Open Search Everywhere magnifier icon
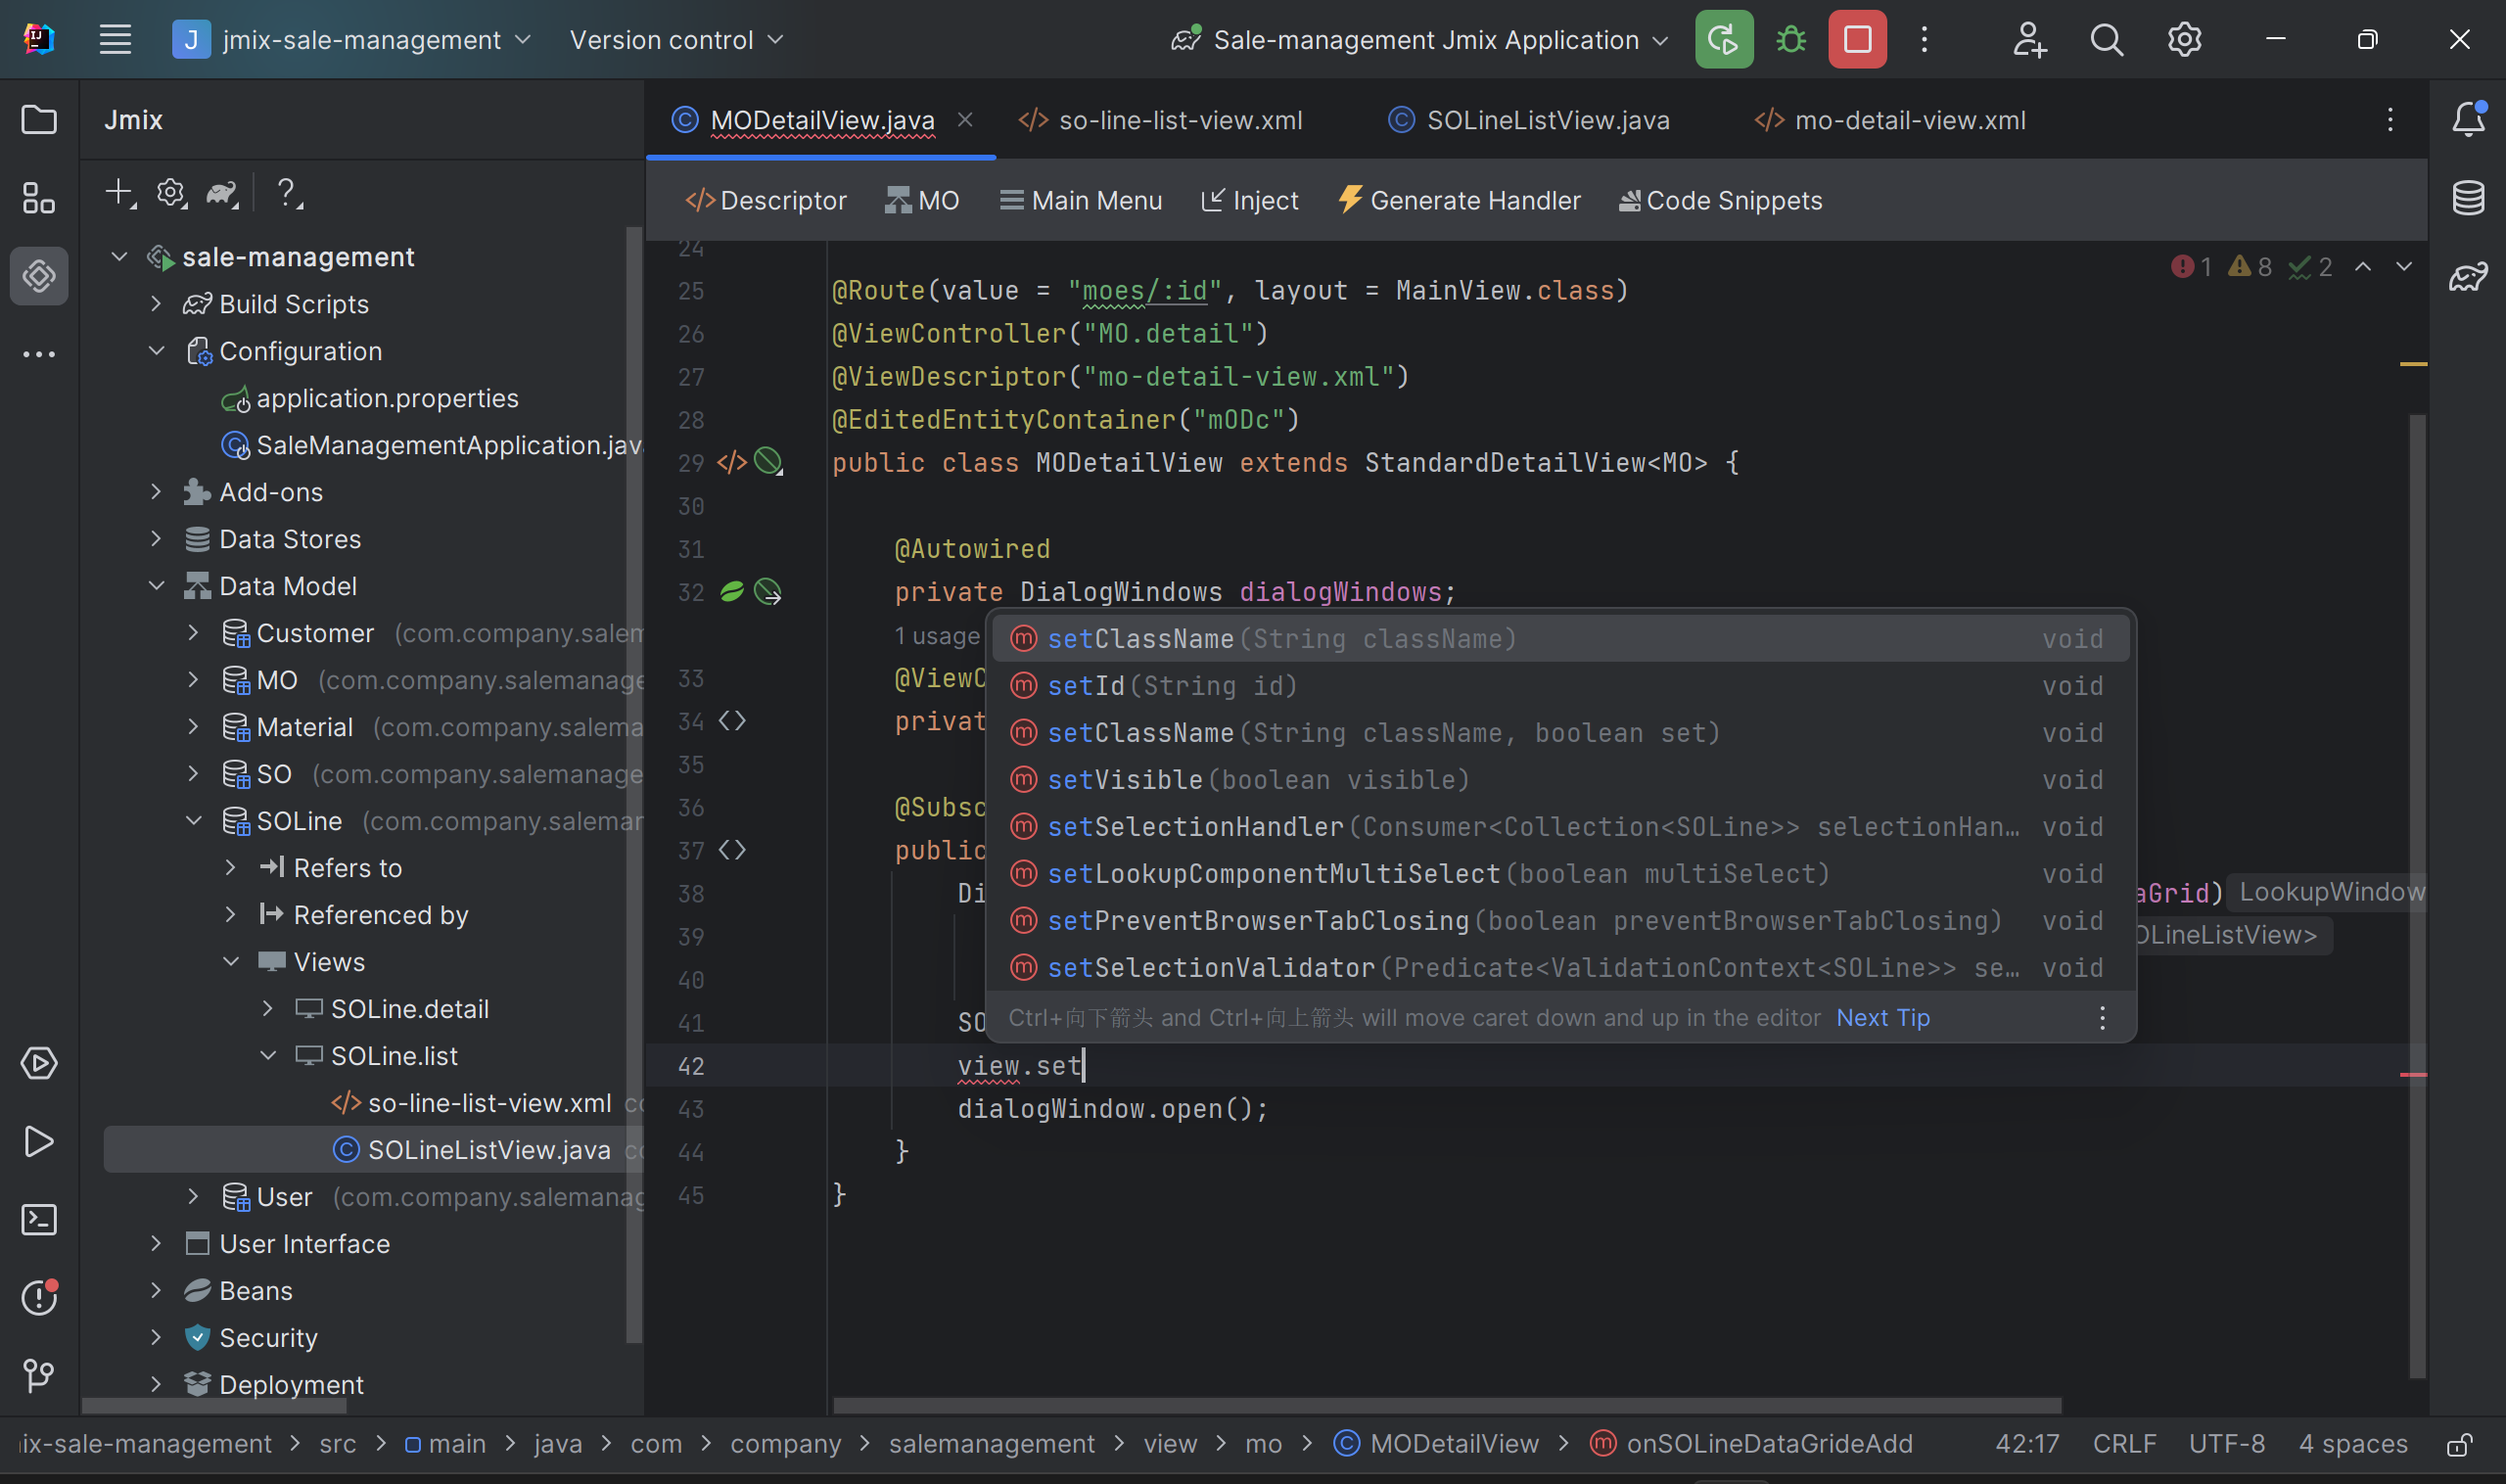This screenshot has height=1484, width=2506. point(2106,40)
